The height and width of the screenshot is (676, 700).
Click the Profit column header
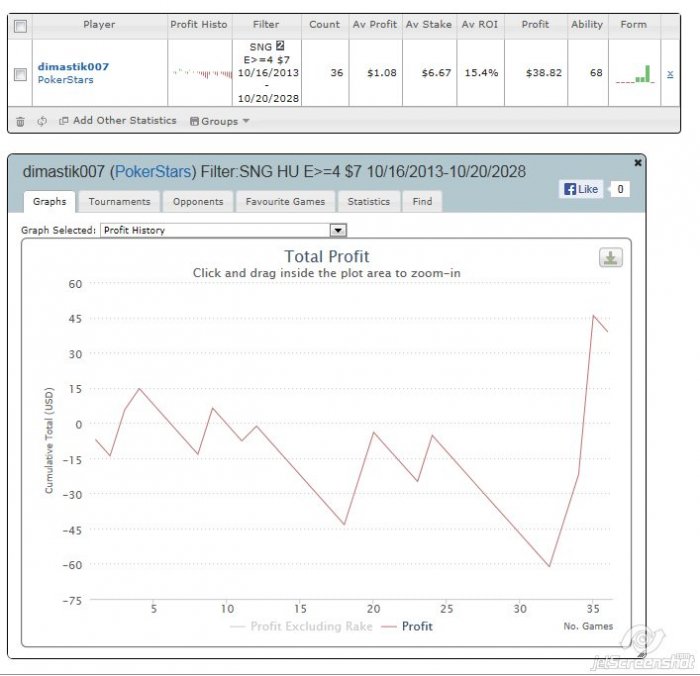[535, 25]
